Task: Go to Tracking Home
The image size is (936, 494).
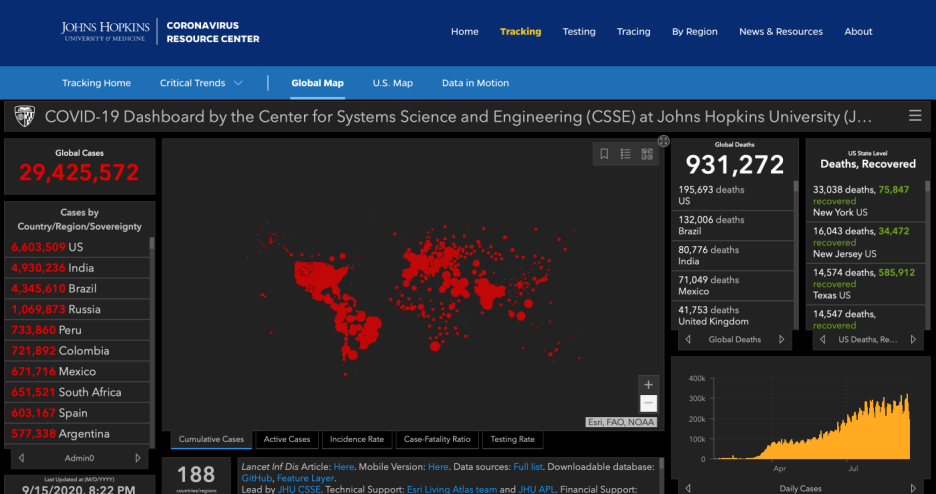Action: point(96,83)
